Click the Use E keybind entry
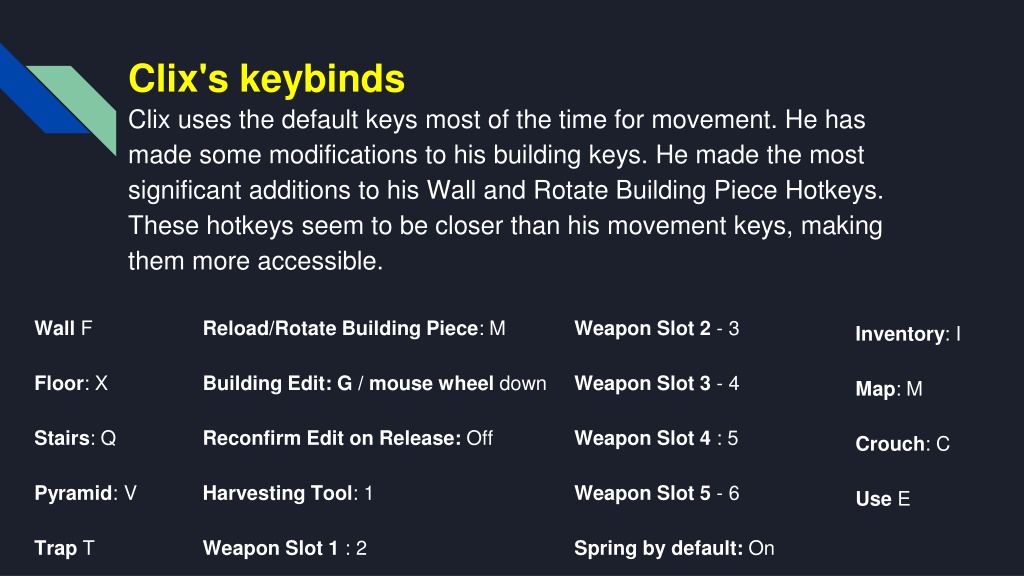The image size is (1024, 576). (x=882, y=498)
